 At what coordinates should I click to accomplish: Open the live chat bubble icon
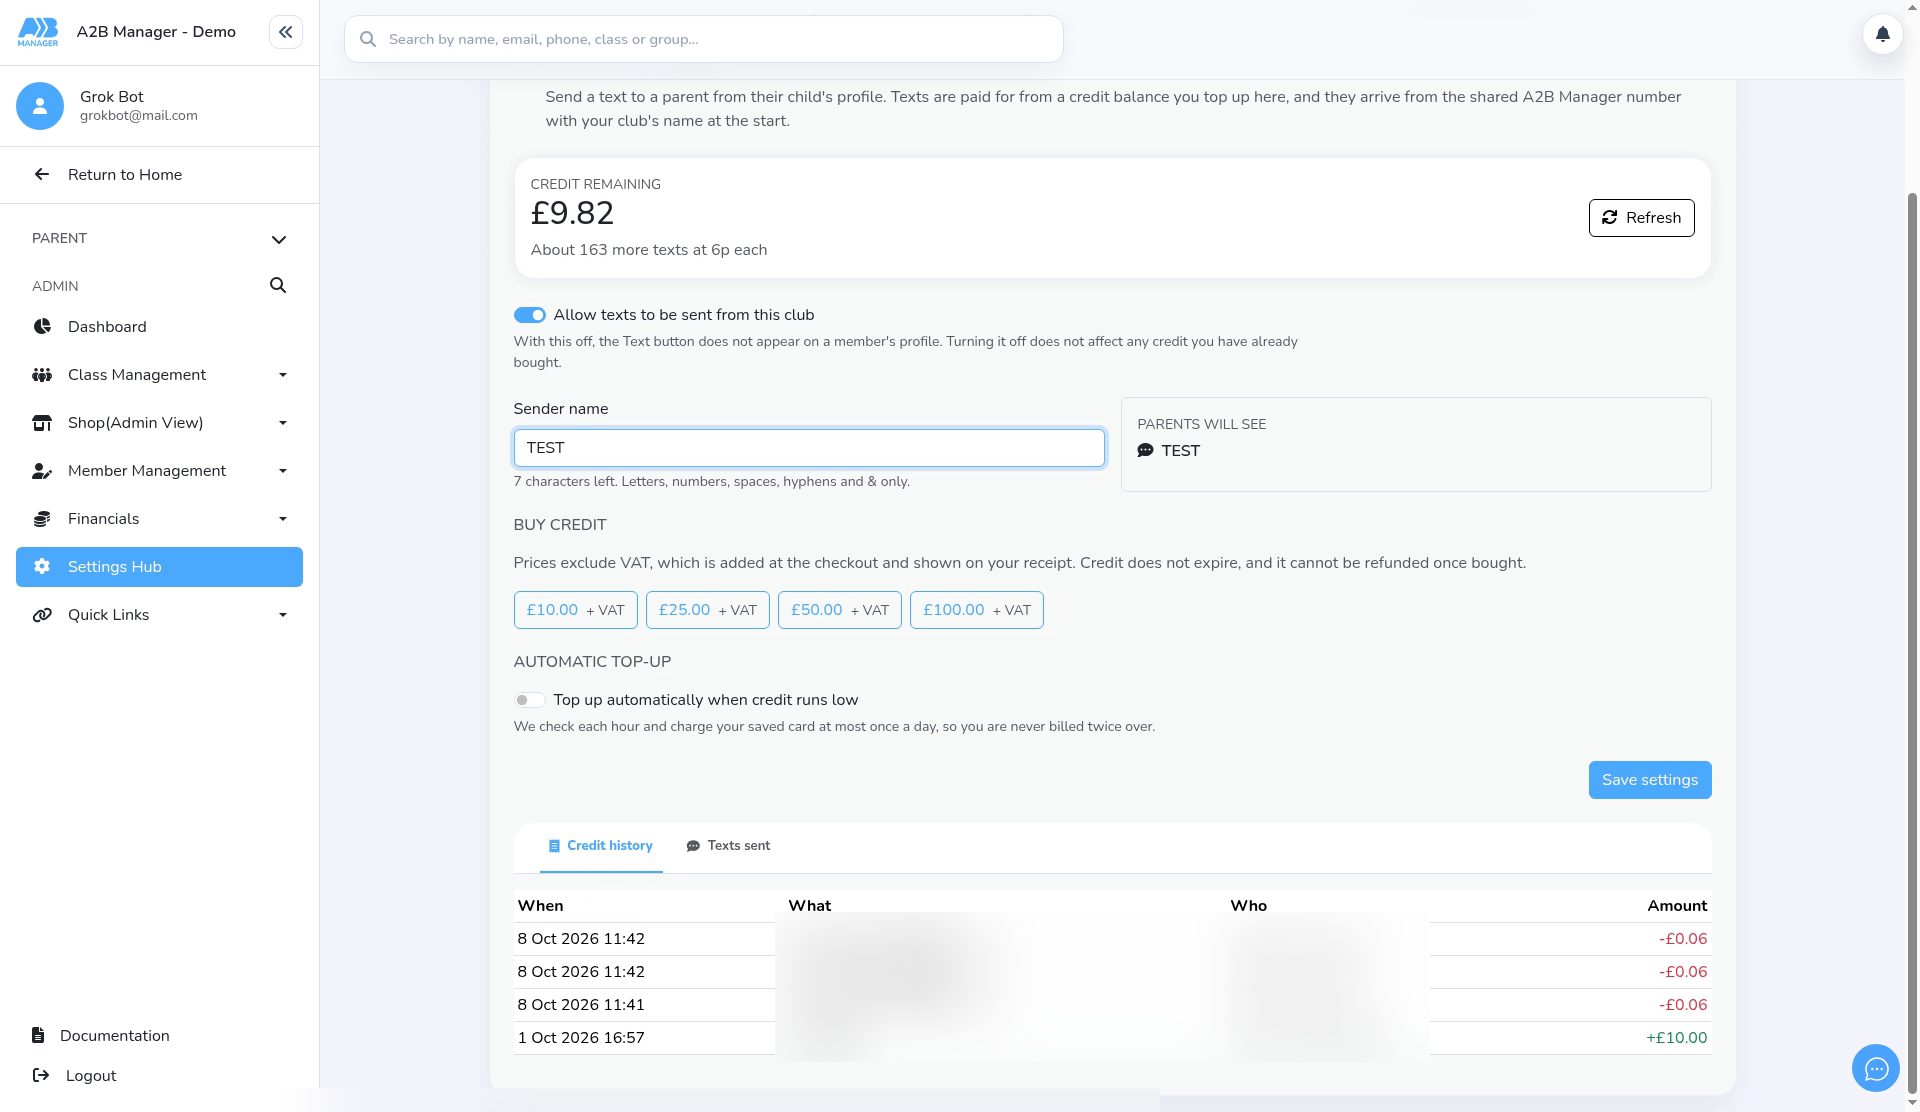pos(1876,1069)
